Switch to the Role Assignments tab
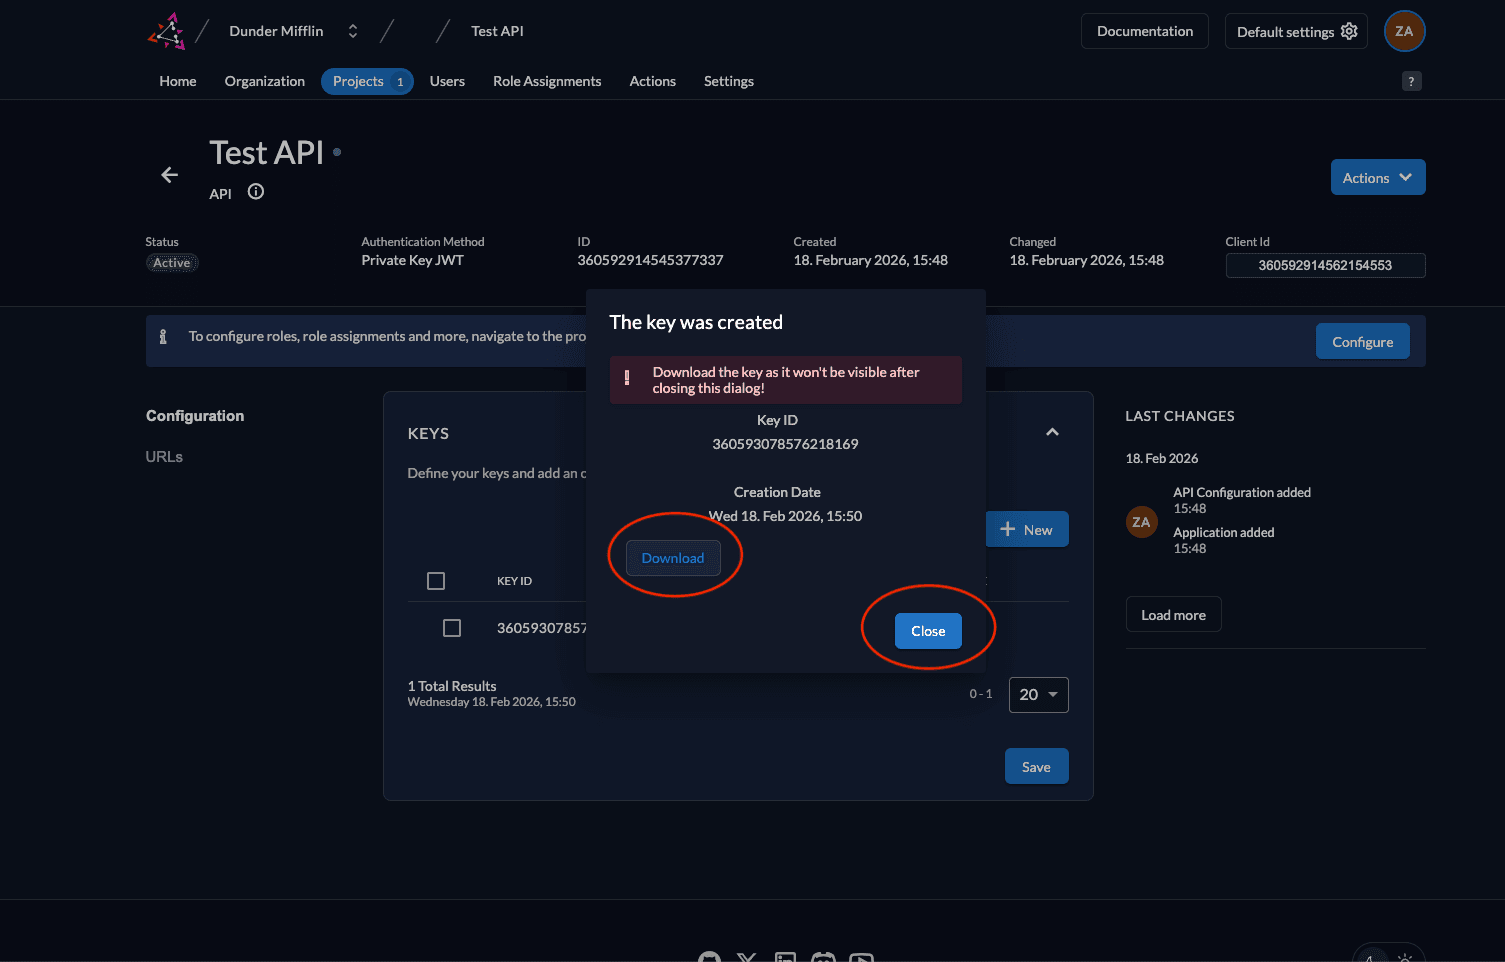 pyautogui.click(x=547, y=82)
